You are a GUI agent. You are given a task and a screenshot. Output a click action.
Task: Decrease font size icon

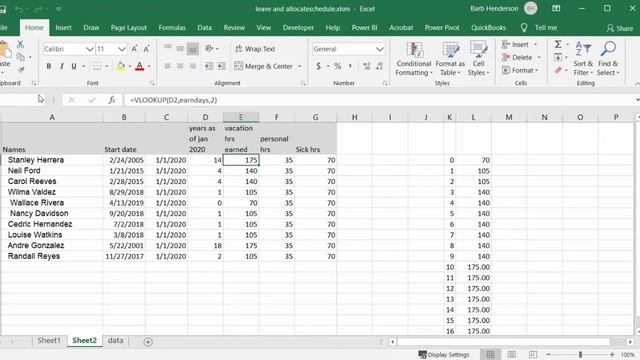pyautogui.click(x=147, y=49)
